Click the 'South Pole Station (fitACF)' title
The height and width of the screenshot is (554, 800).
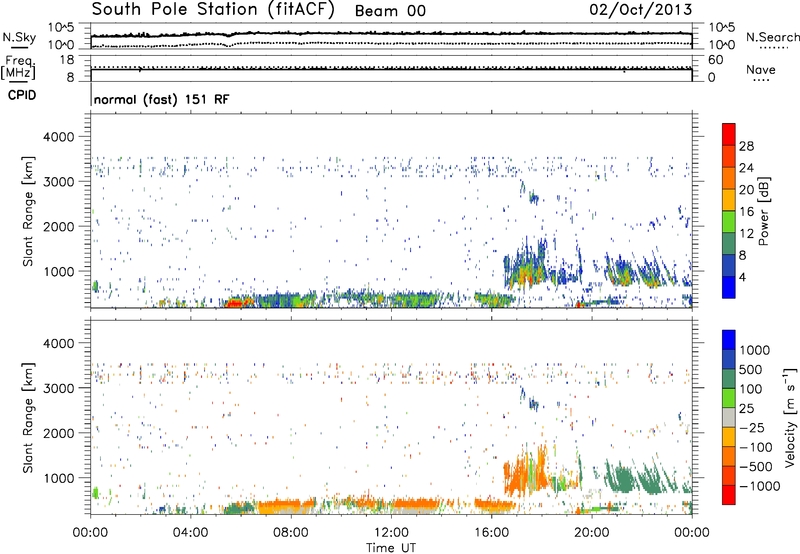(x=213, y=10)
